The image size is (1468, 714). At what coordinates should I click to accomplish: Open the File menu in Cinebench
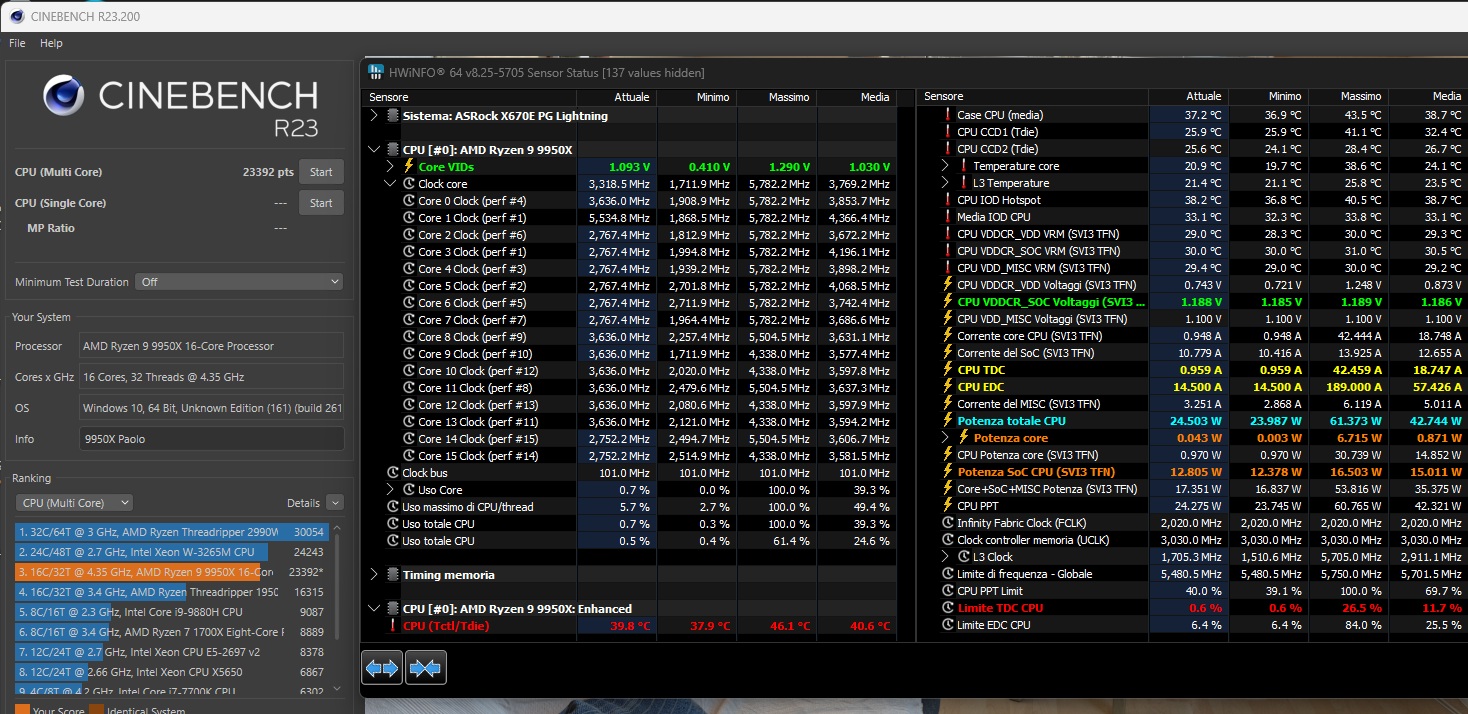[x=17, y=43]
